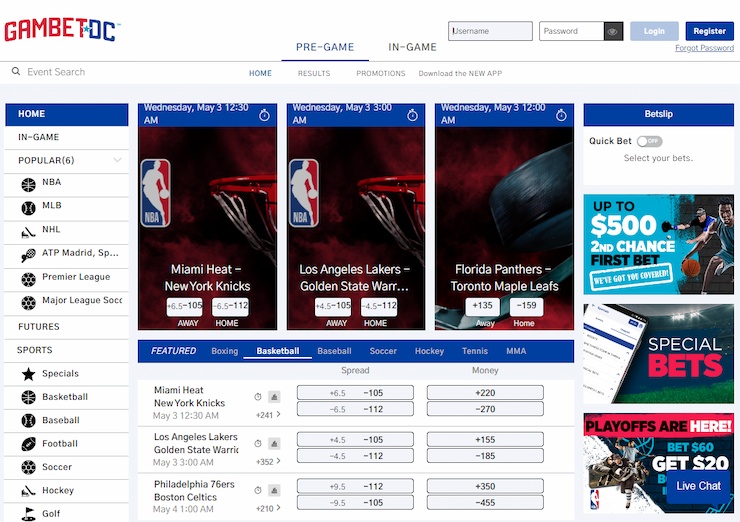The width and height of the screenshot is (740, 522).
Task: Select IN-GAME in the left sidebar
Action: tap(67, 137)
